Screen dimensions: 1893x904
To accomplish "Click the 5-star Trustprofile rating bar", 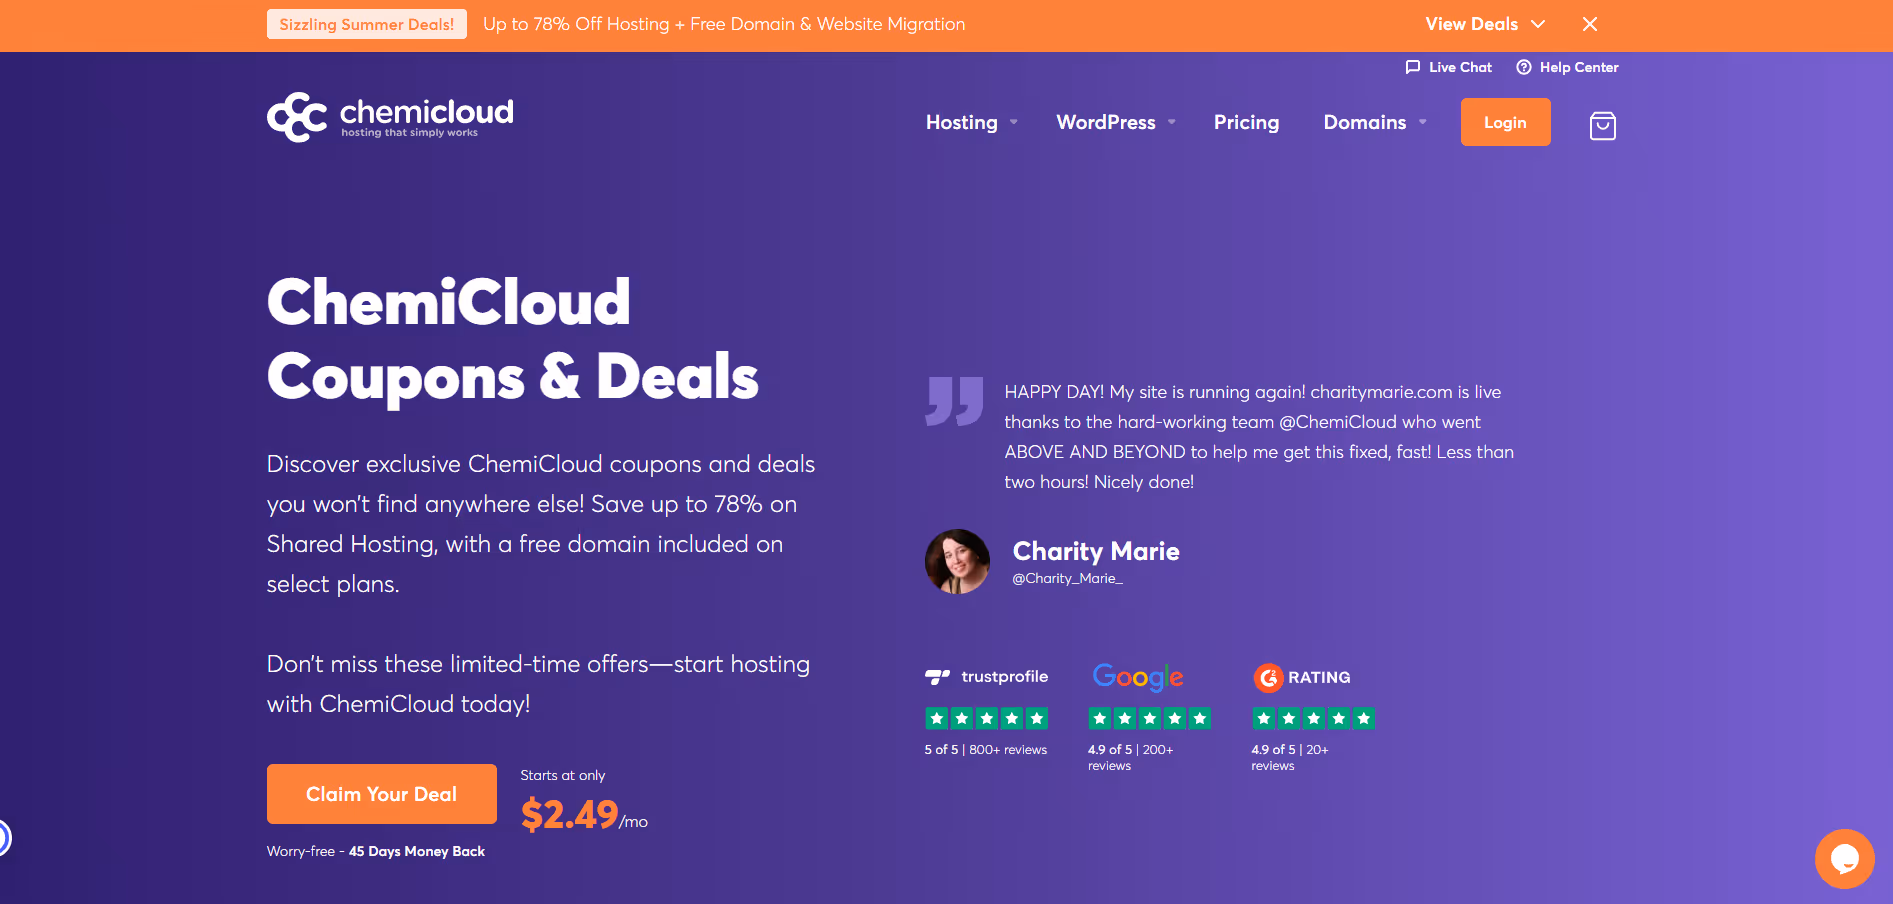I will [986, 718].
